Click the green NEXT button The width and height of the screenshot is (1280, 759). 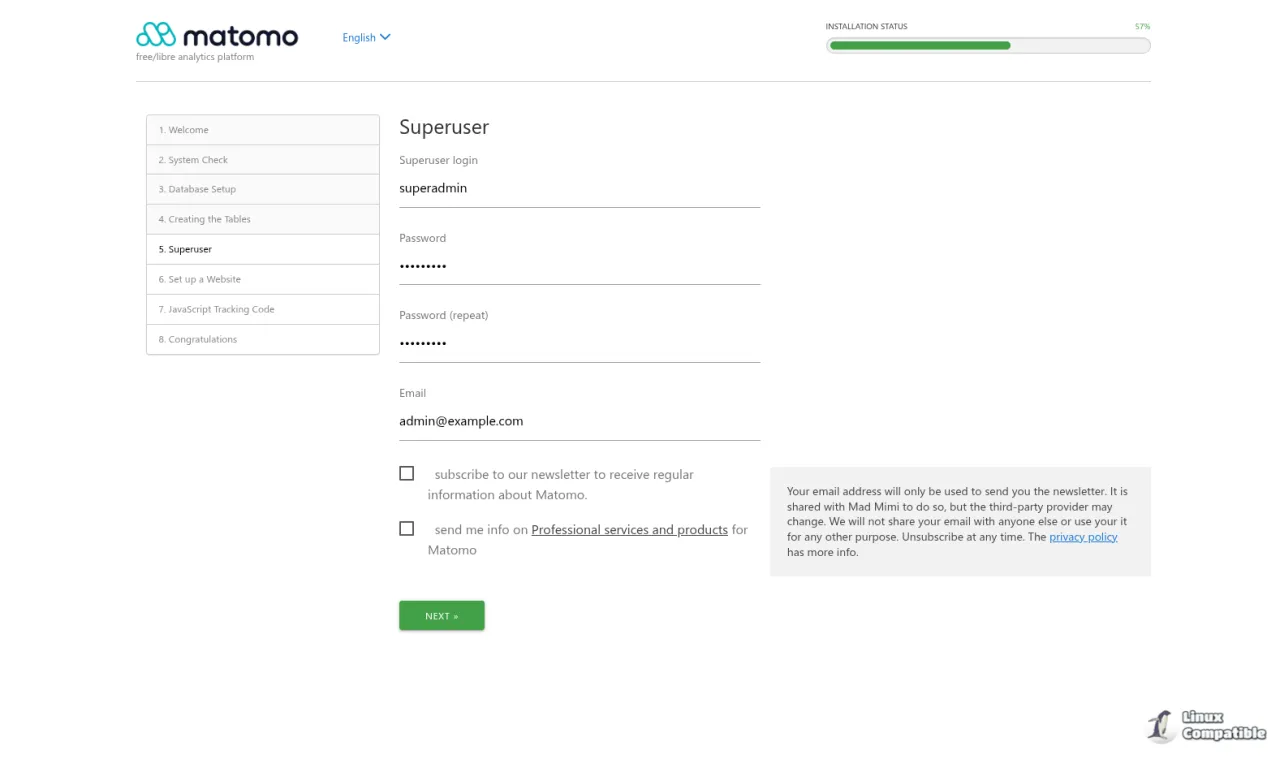(442, 616)
